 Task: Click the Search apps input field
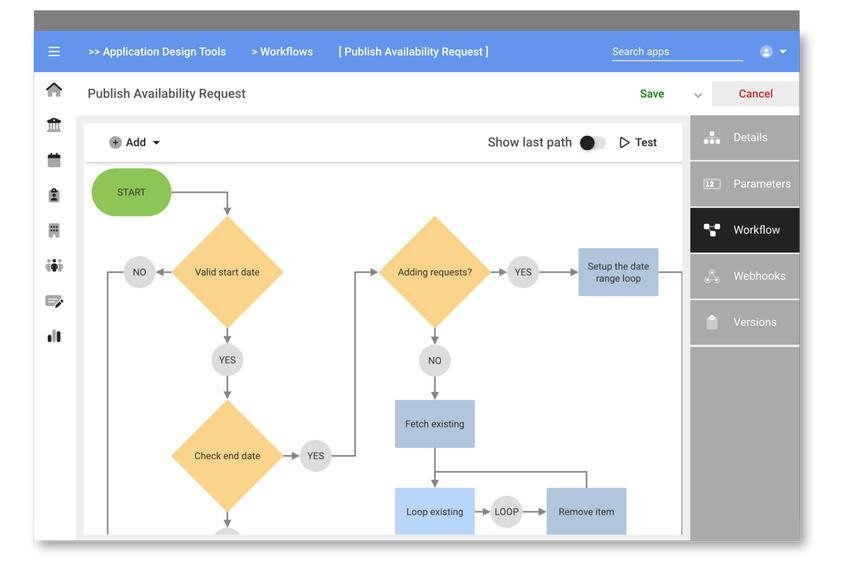pos(676,52)
